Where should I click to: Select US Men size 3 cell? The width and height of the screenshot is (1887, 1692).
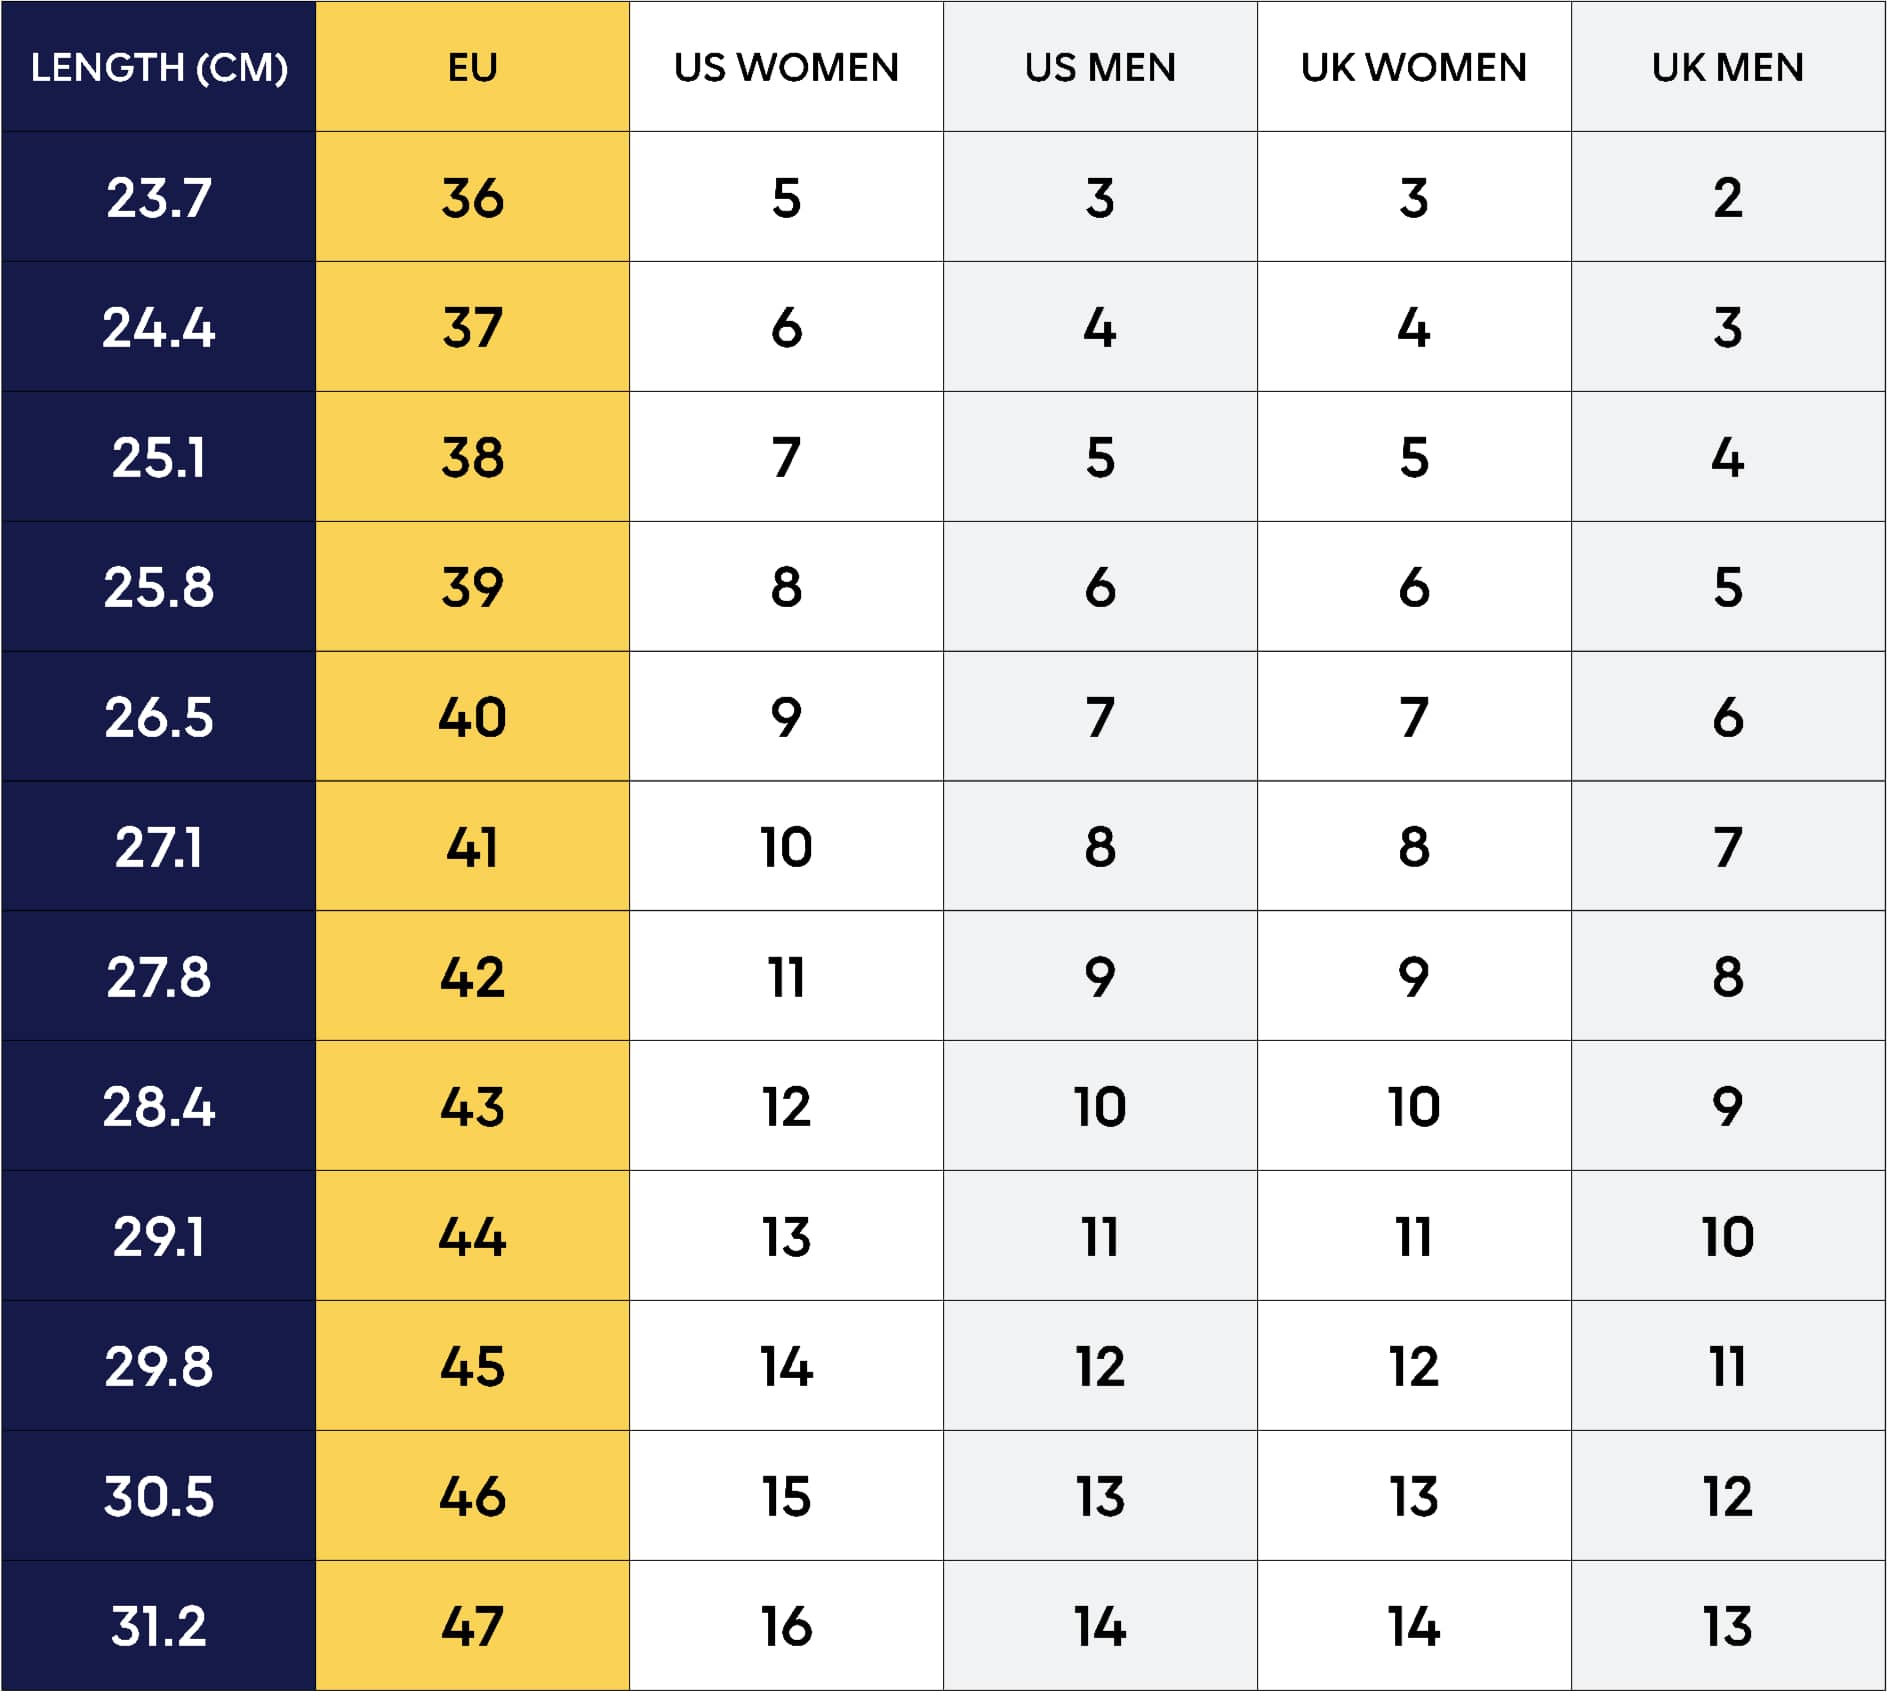tap(1100, 197)
